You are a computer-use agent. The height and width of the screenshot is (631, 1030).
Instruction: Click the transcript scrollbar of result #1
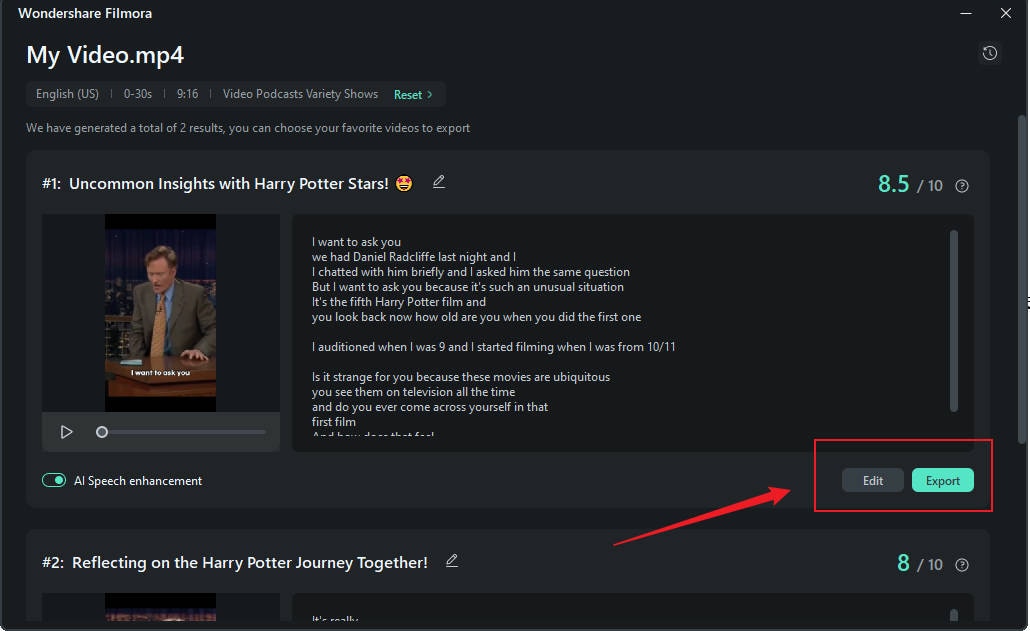(953, 320)
